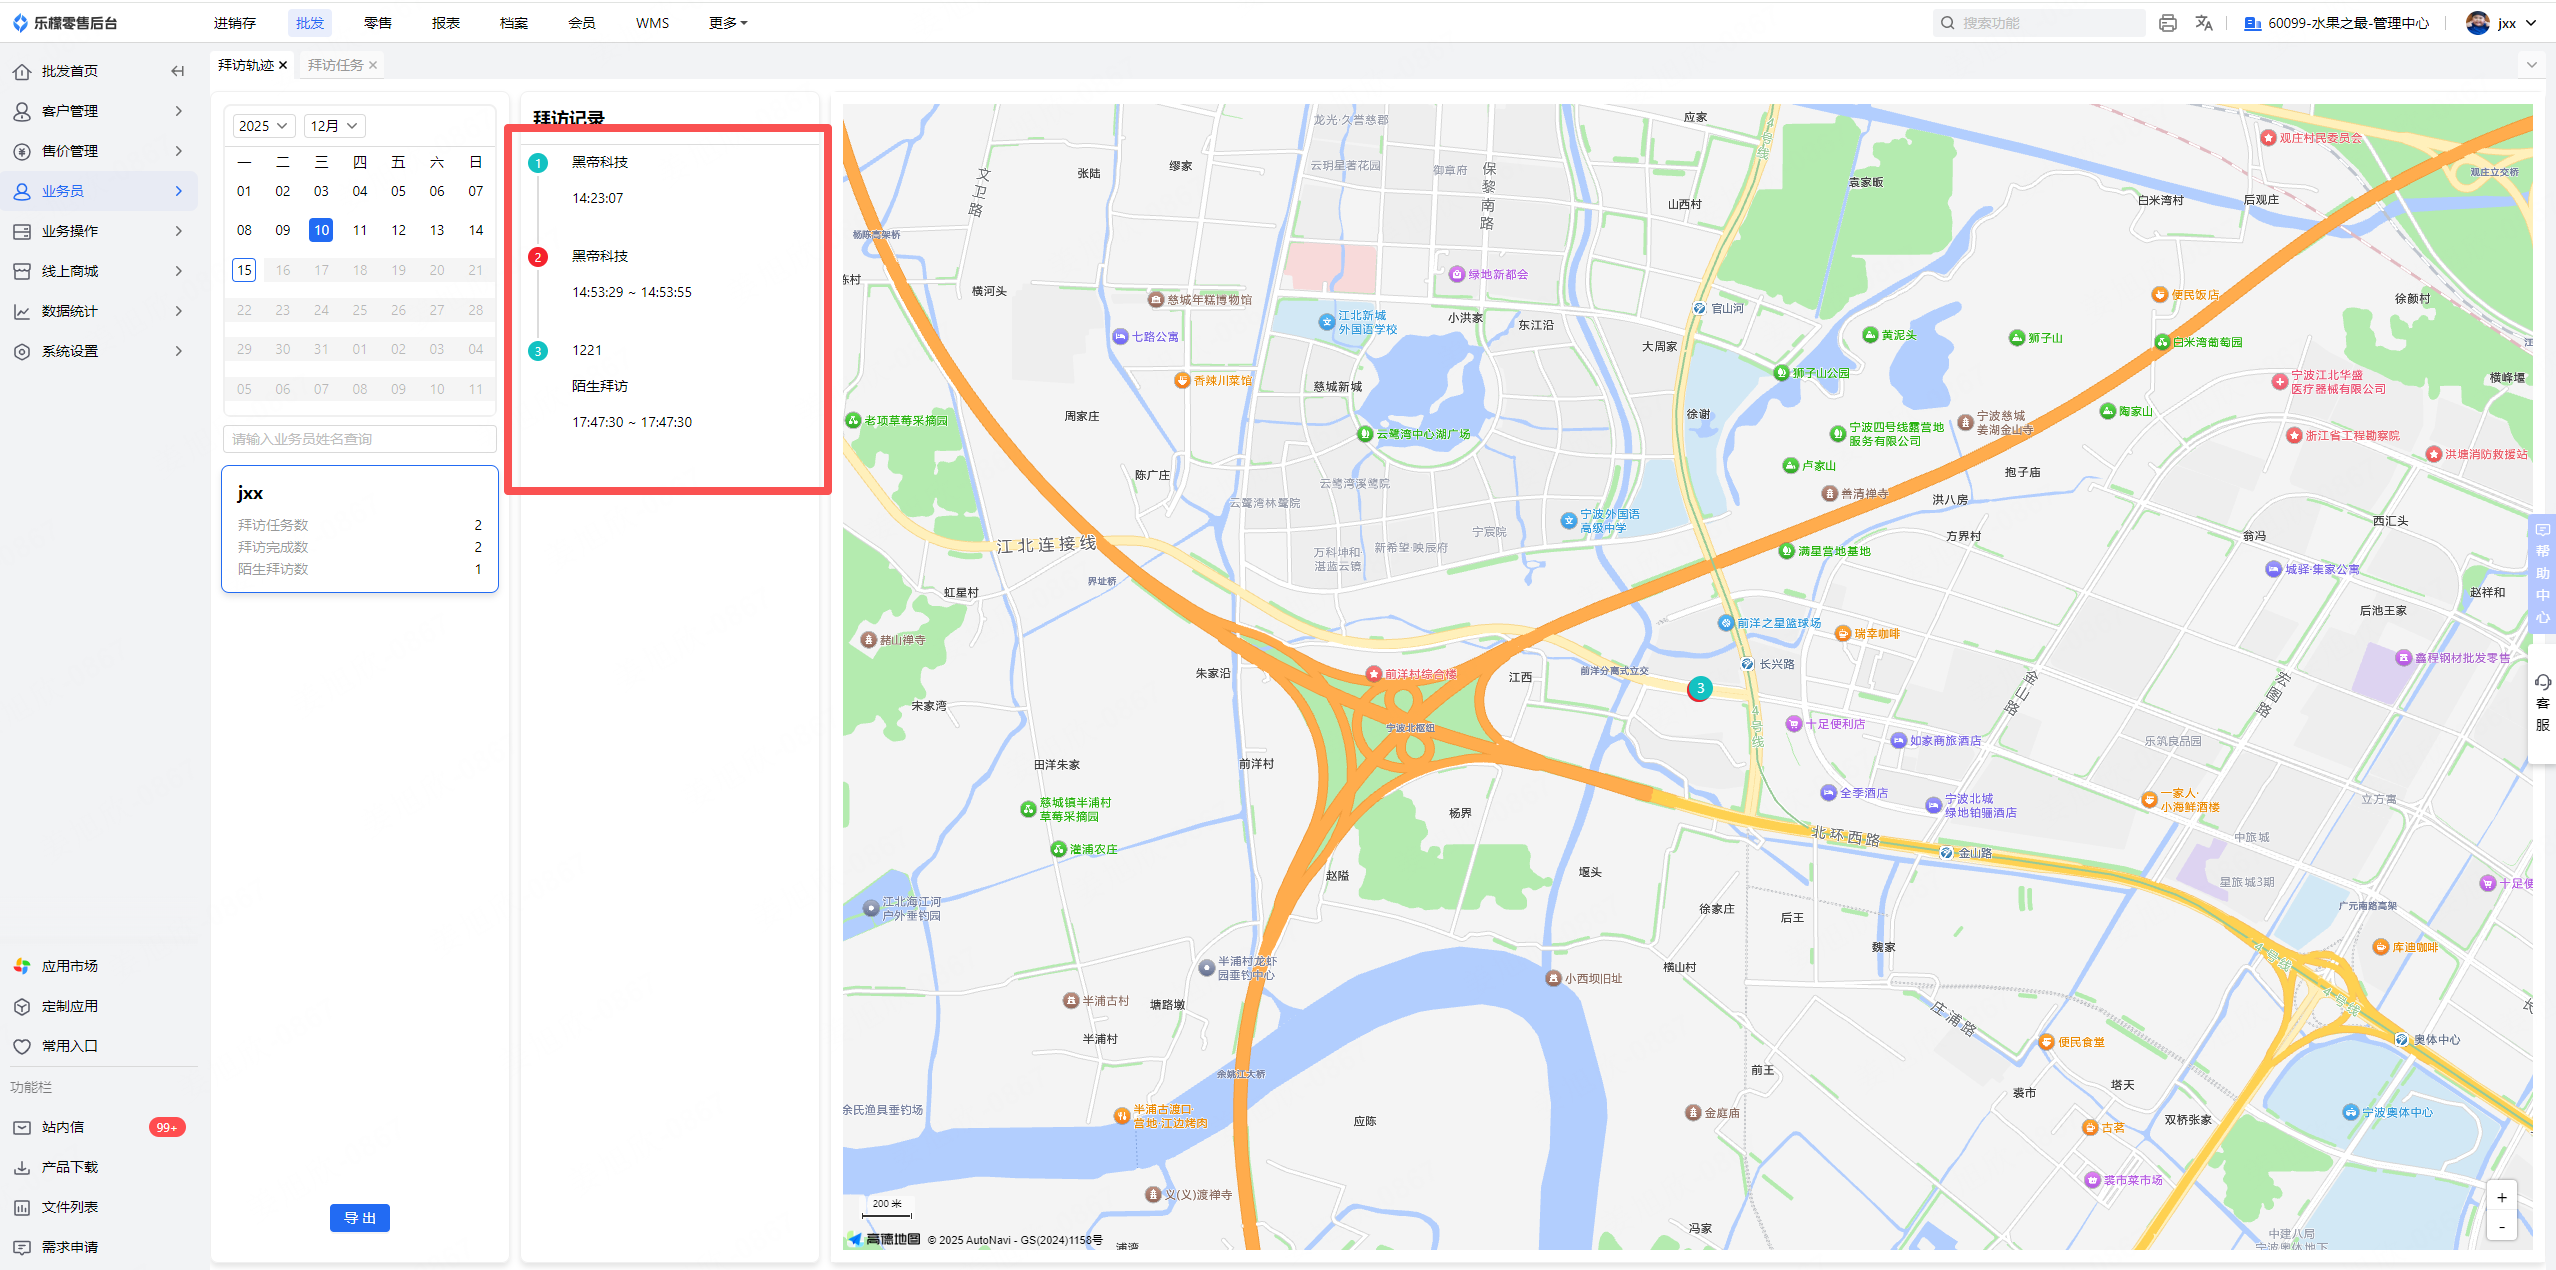This screenshot has width=2556, height=1270.
Task: Click visit marker 3 on map
Action: [x=1699, y=688]
